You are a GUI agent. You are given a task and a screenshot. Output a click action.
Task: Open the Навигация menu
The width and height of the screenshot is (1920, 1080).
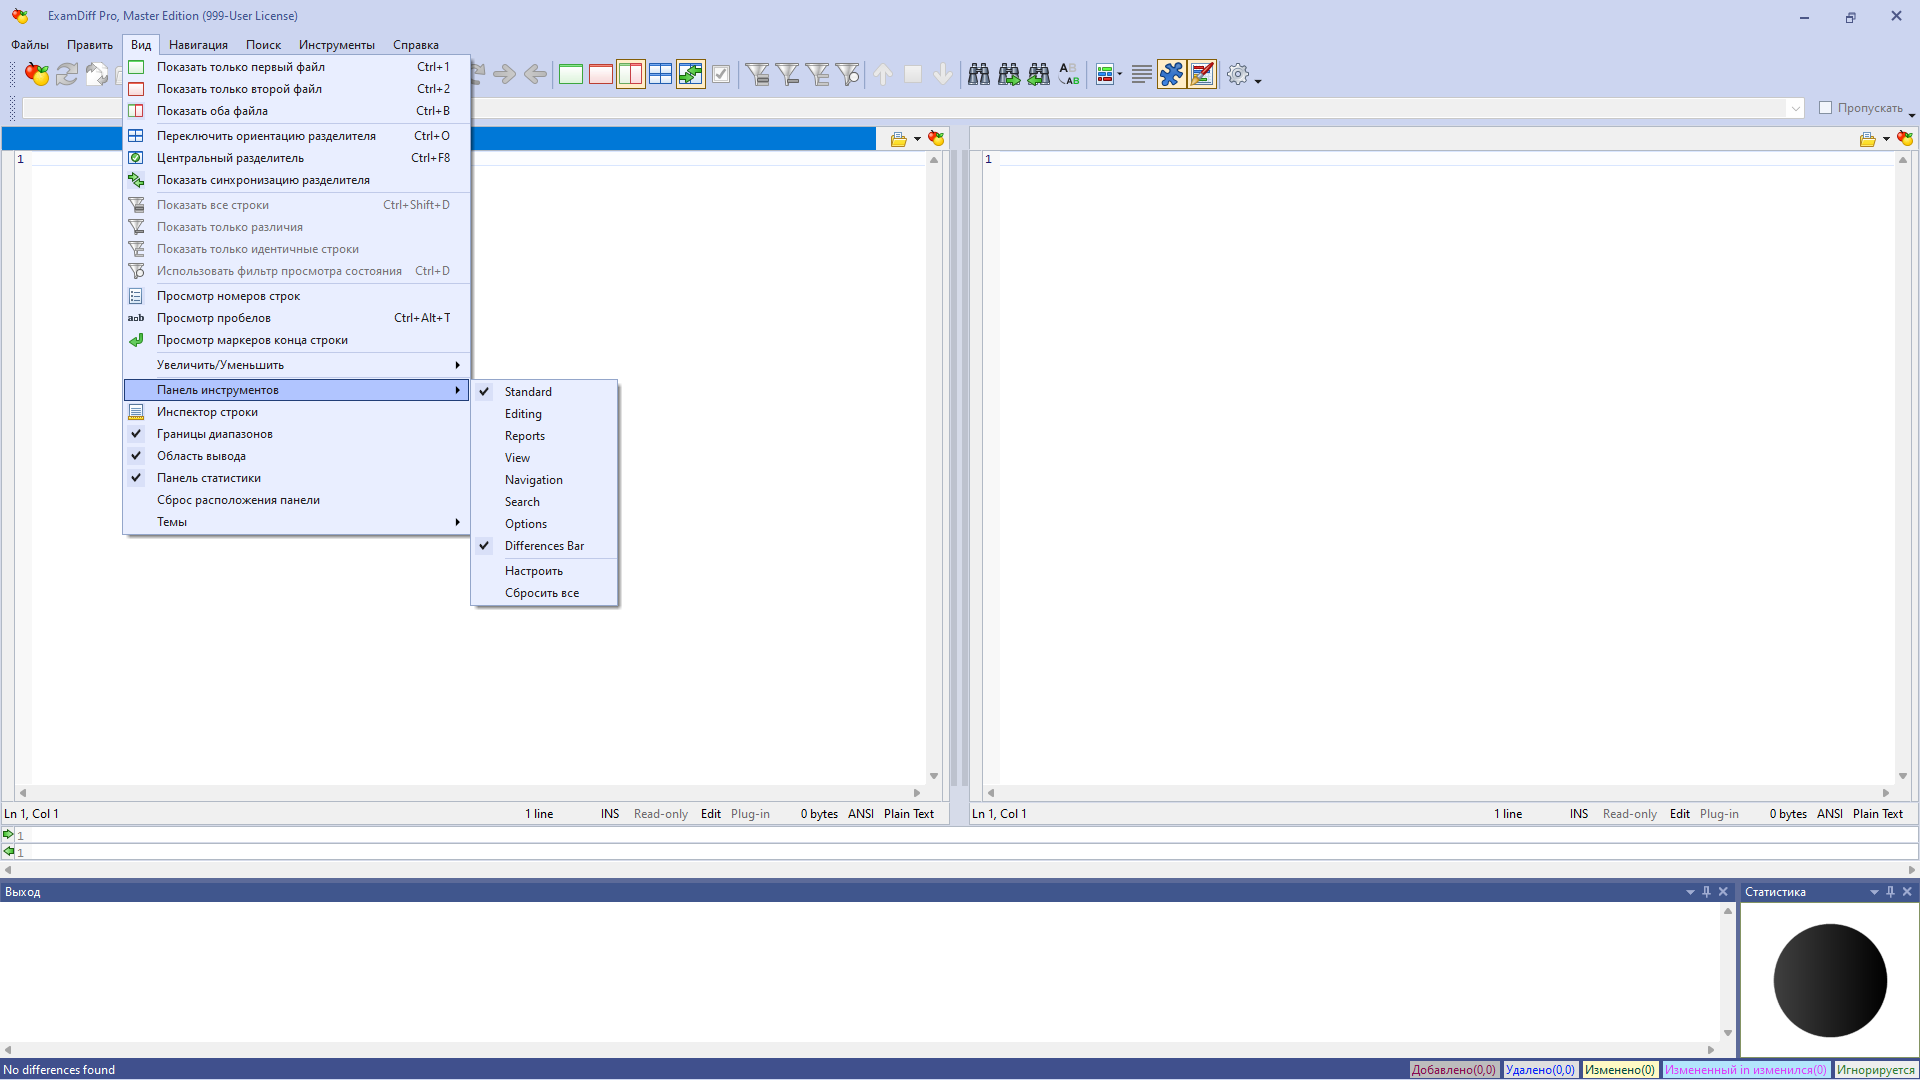coord(198,45)
